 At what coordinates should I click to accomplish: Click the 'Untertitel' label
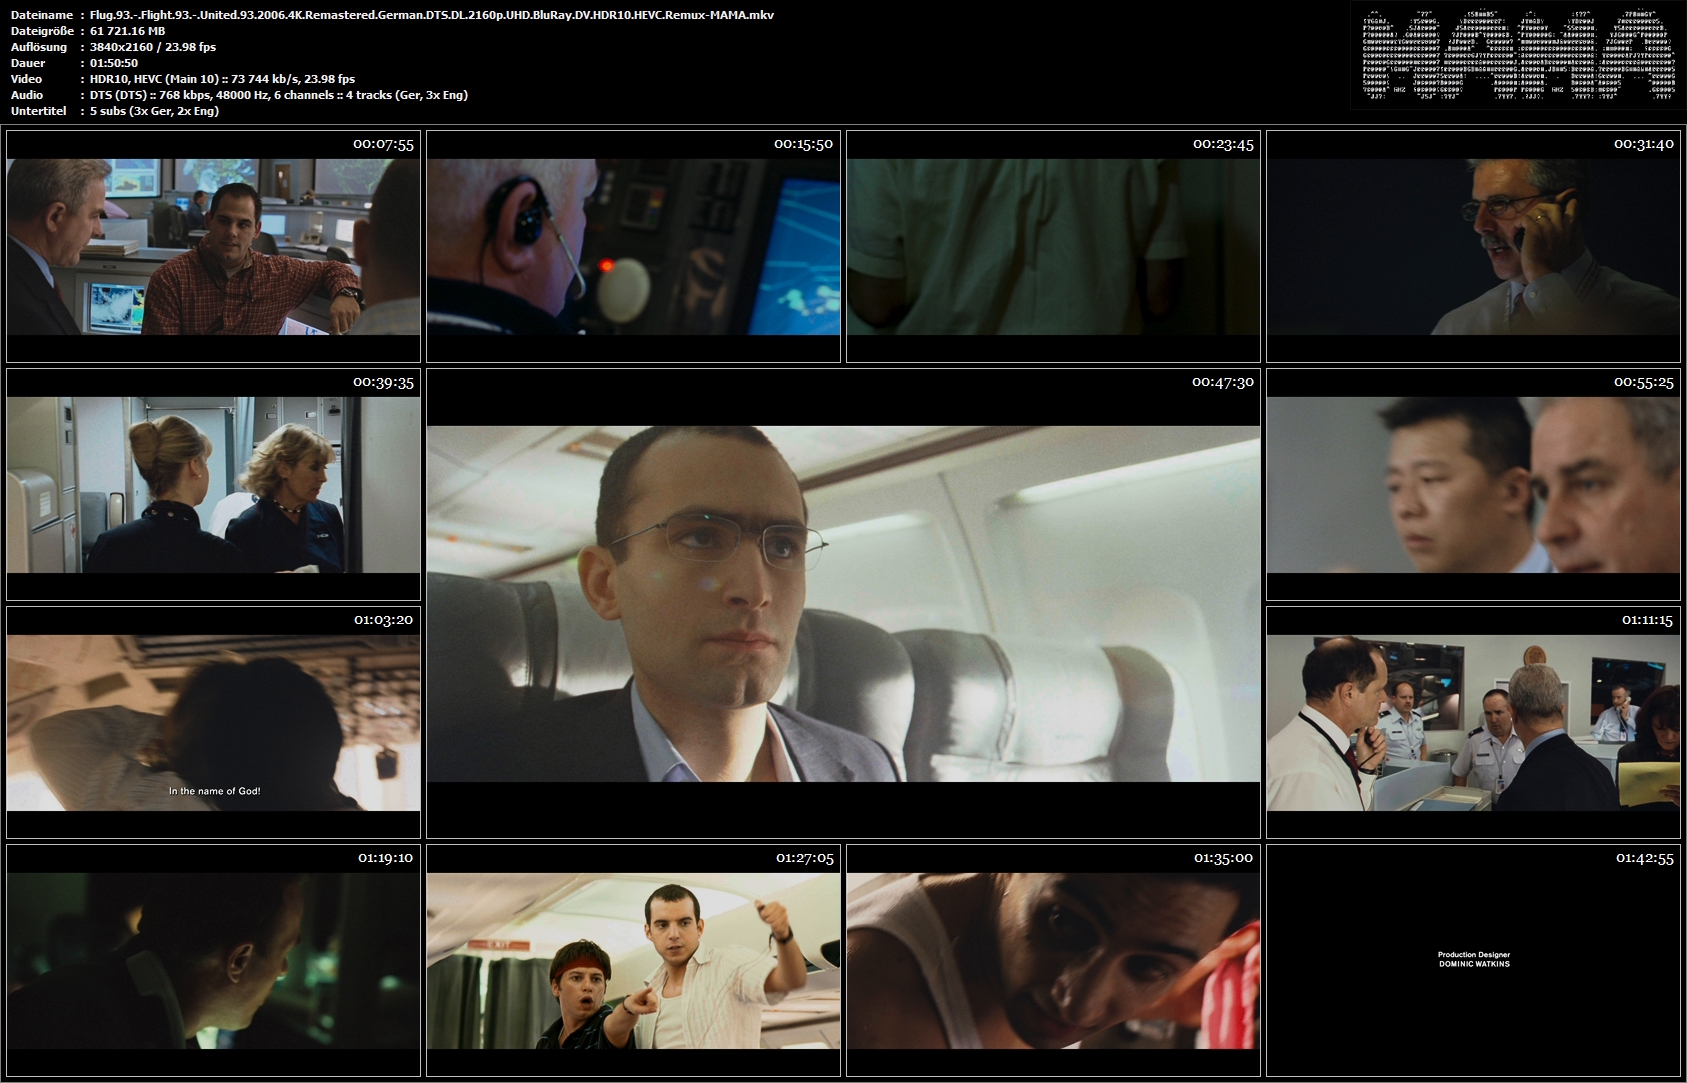[x=39, y=111]
